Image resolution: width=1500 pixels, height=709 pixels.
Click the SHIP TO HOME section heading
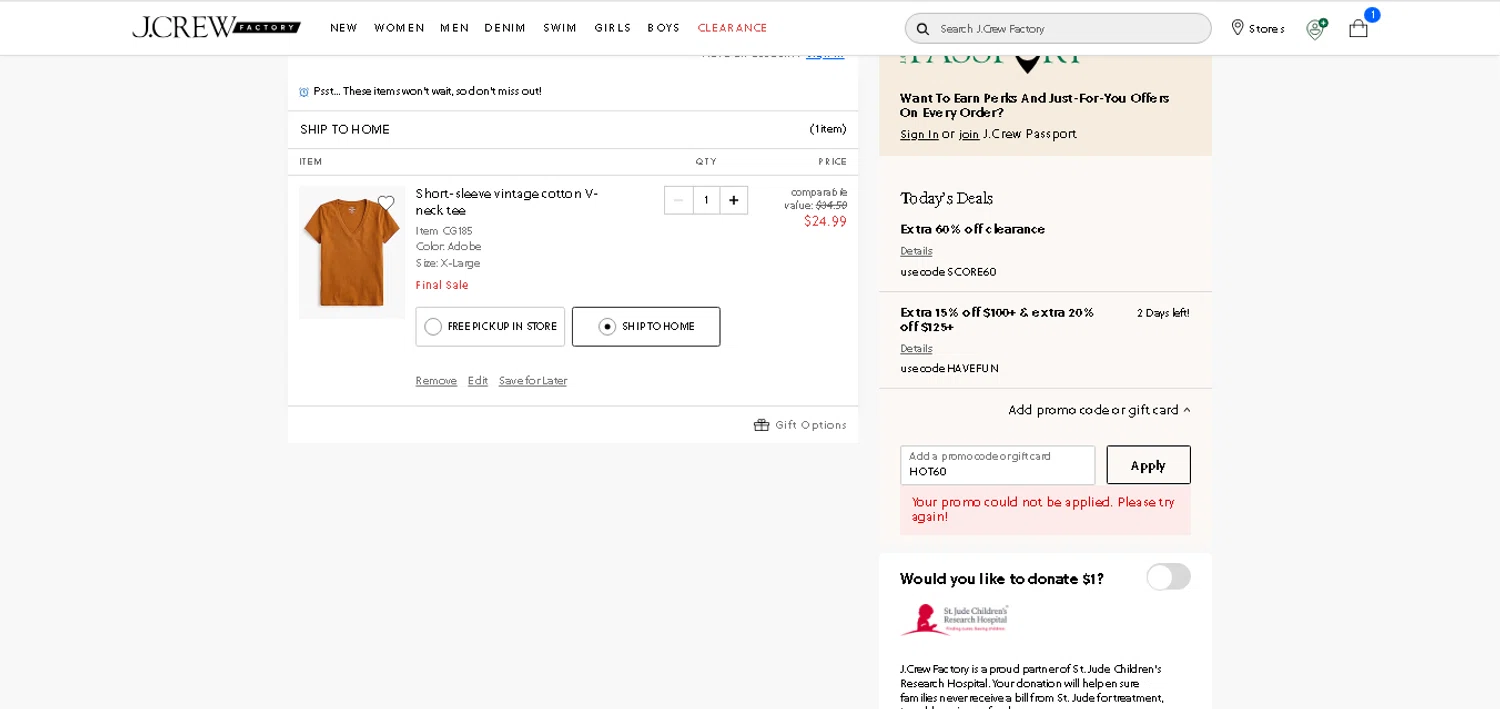click(345, 129)
